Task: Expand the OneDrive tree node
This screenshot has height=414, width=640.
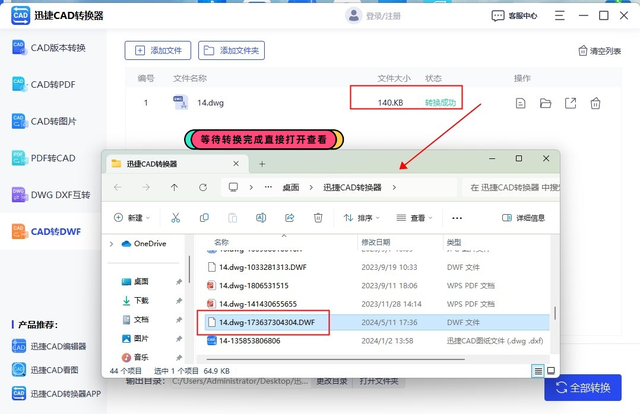Action: point(111,244)
